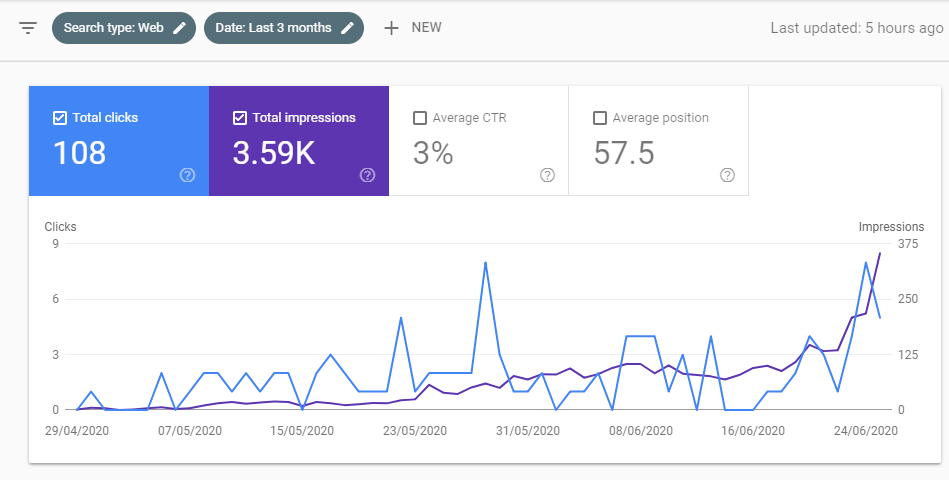Screen dimensions: 949x480
Task: Edit Search type filter via pencil icon
Action: pos(180,28)
